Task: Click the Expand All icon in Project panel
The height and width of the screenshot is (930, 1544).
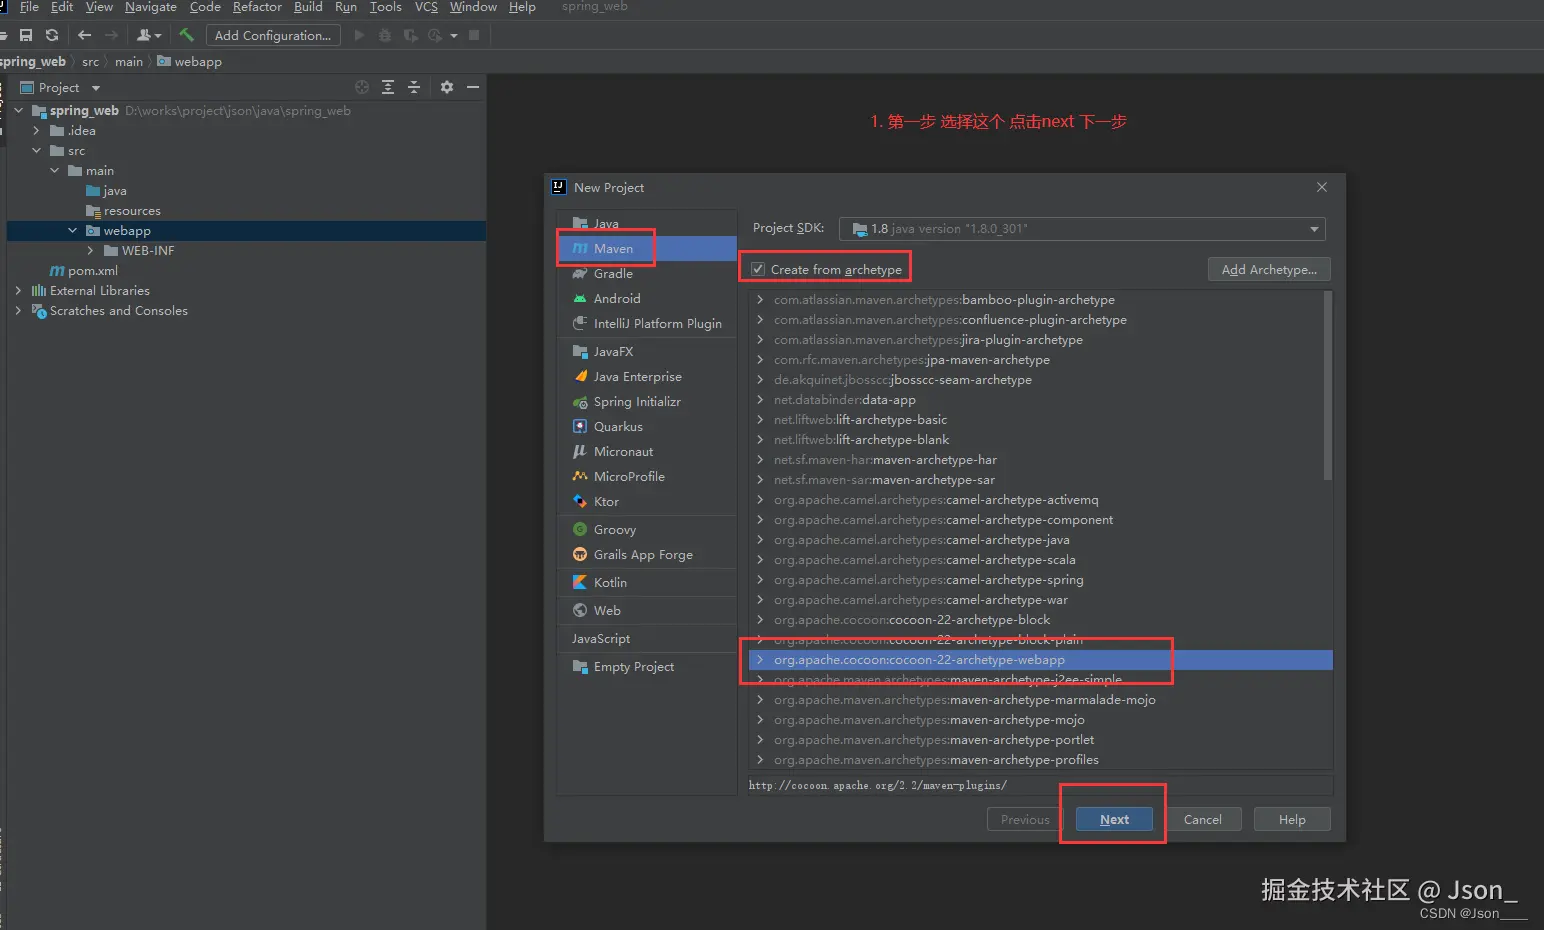Action: pyautogui.click(x=388, y=87)
